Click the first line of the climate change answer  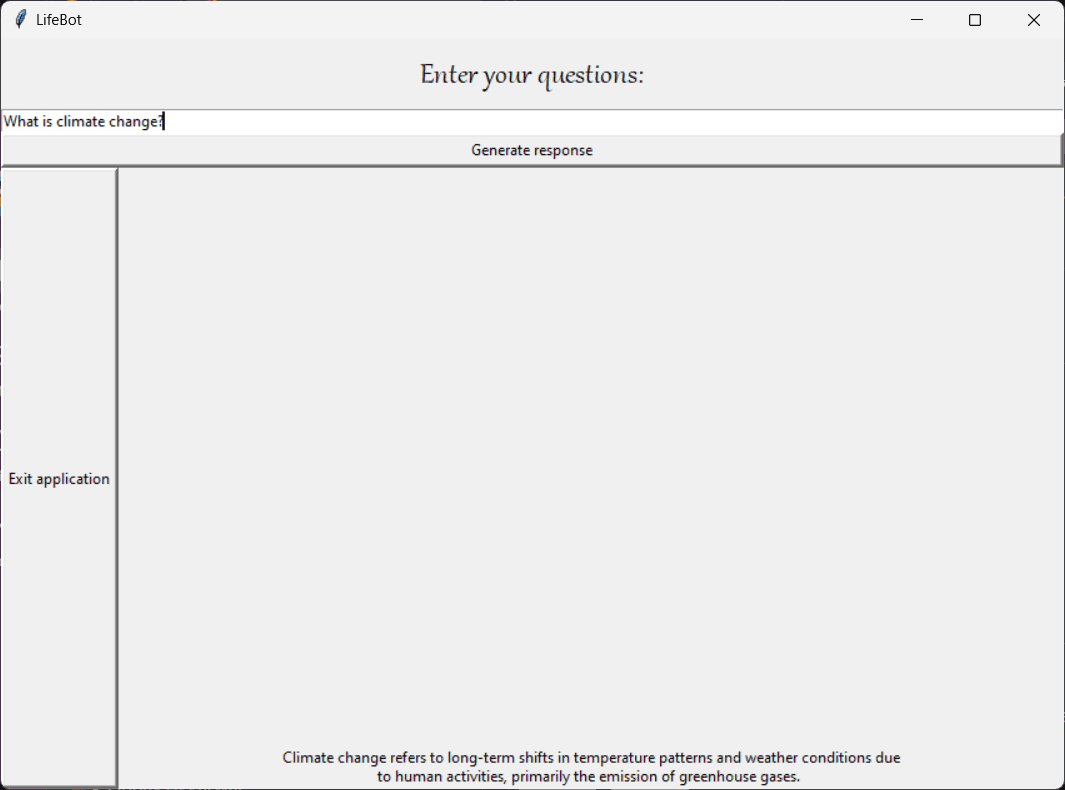(591, 757)
